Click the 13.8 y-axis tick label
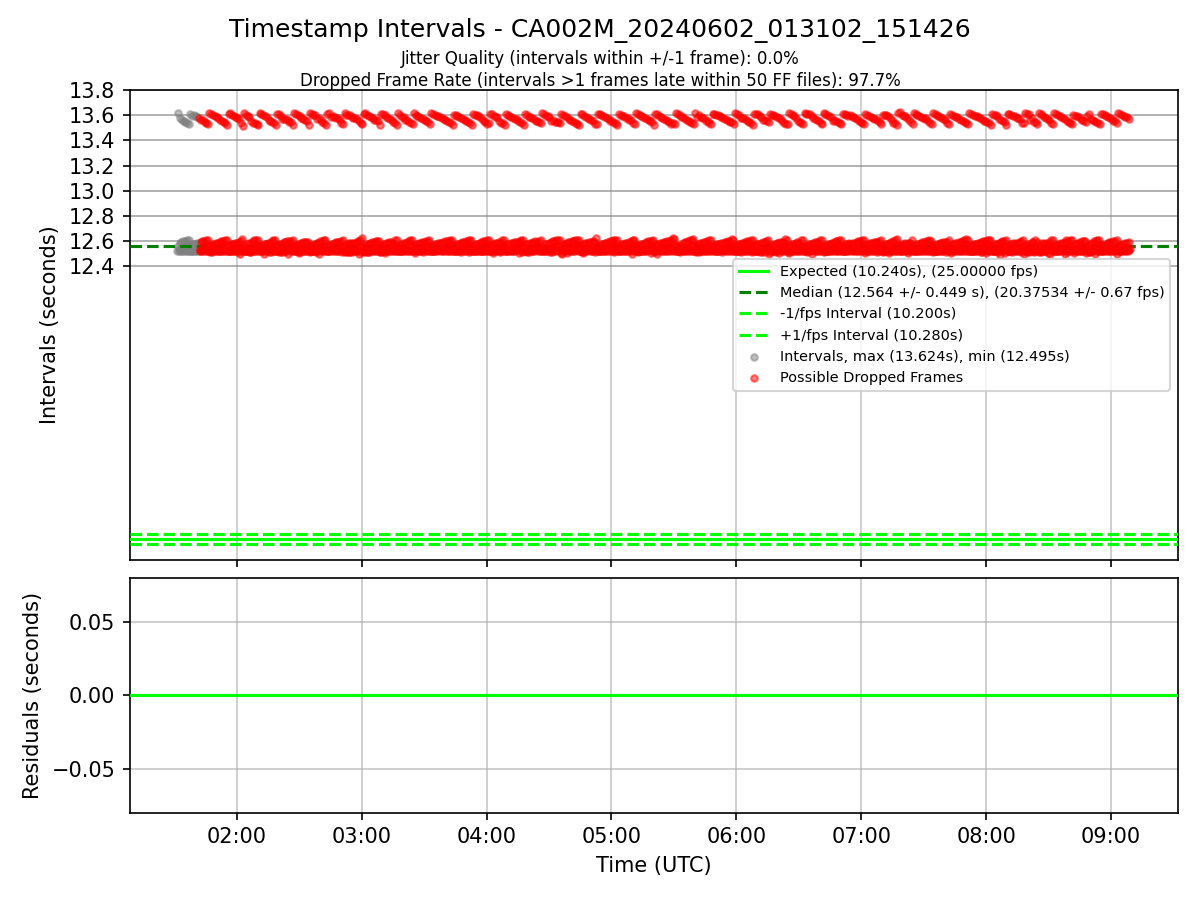1200x900 pixels. 90,91
